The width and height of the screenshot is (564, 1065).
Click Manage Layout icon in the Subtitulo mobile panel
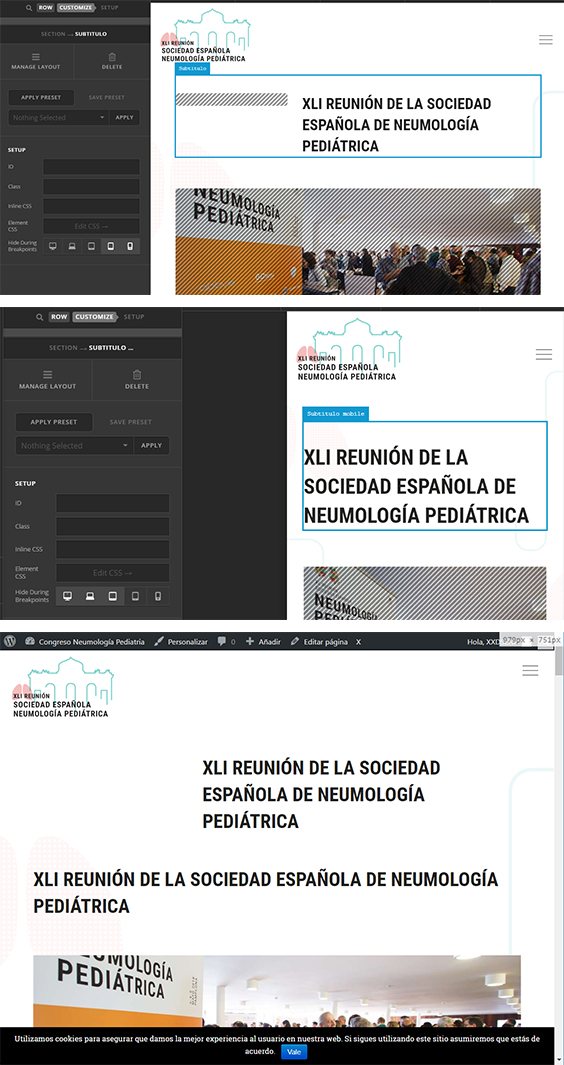(x=48, y=374)
